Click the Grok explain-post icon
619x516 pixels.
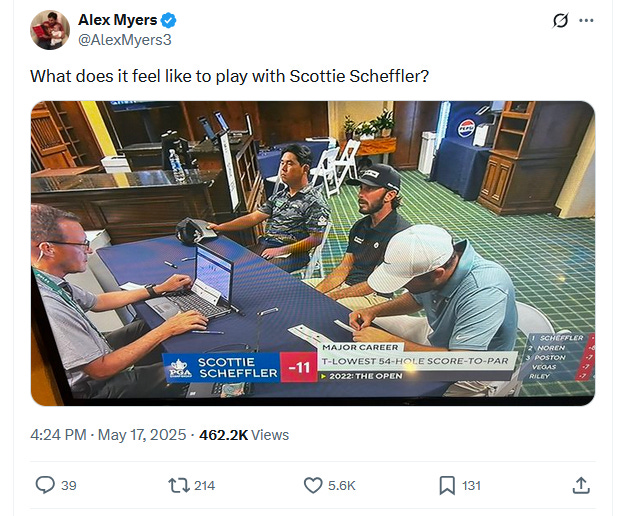[560, 21]
